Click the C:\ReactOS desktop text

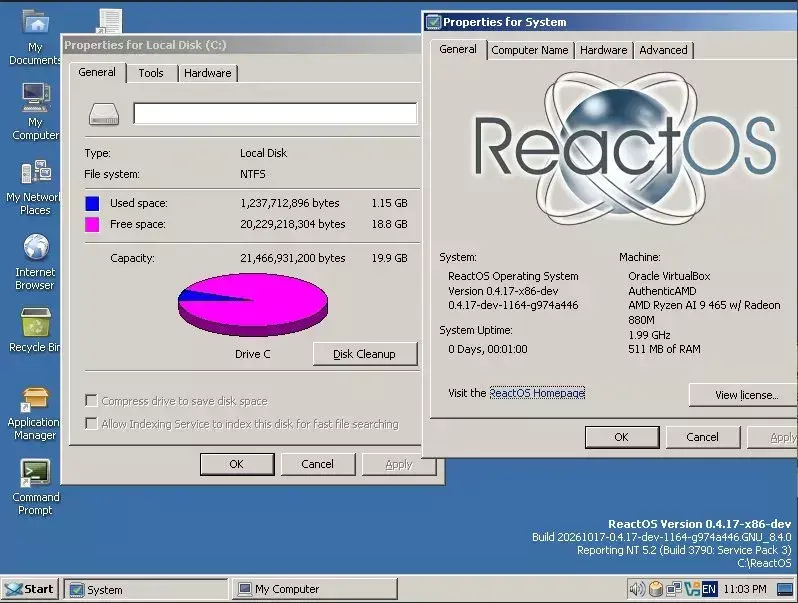[x=764, y=563]
